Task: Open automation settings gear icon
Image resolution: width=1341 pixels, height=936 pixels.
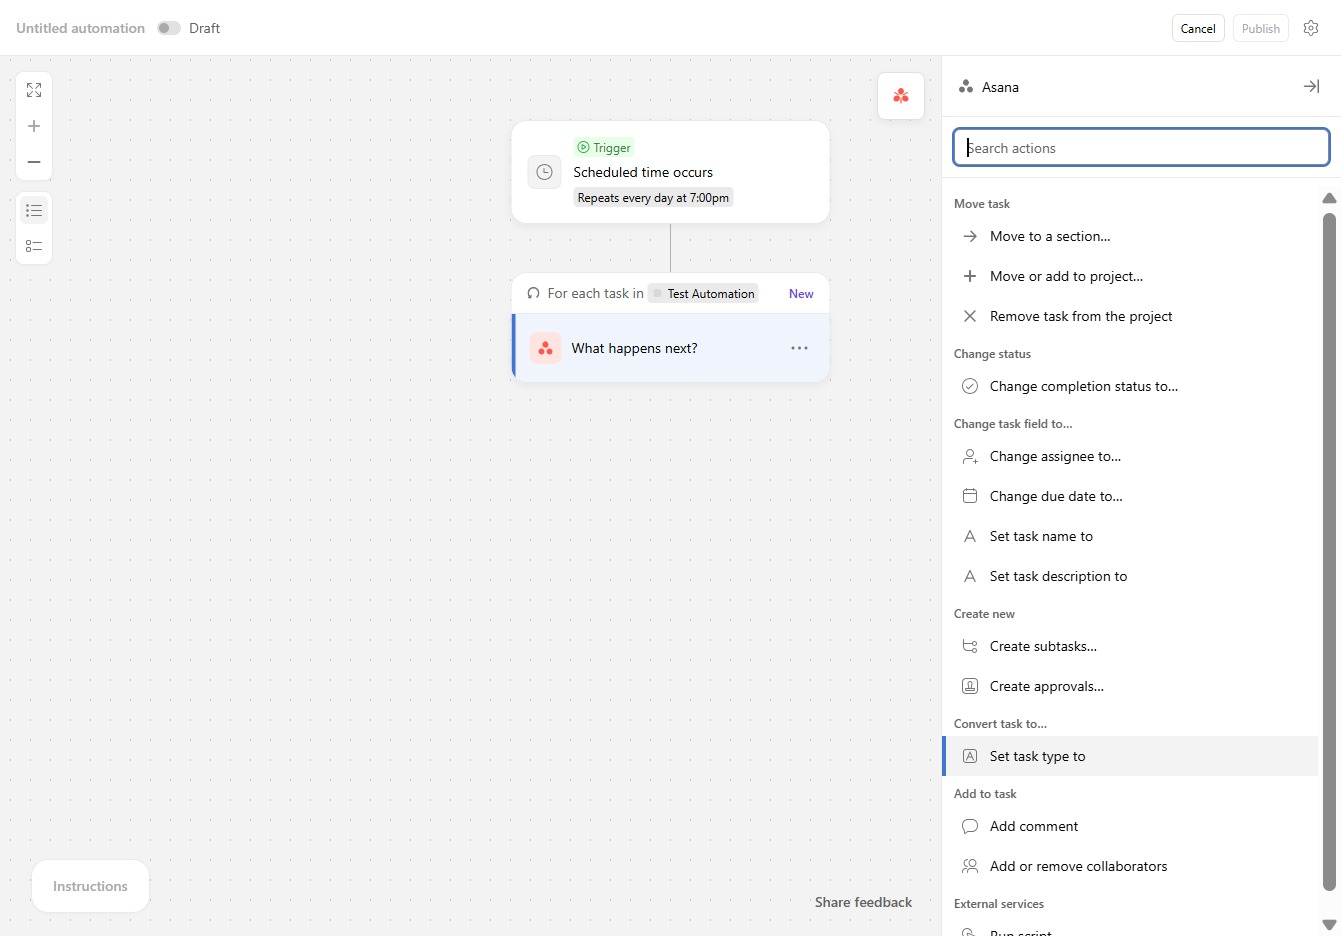Action: tap(1311, 28)
